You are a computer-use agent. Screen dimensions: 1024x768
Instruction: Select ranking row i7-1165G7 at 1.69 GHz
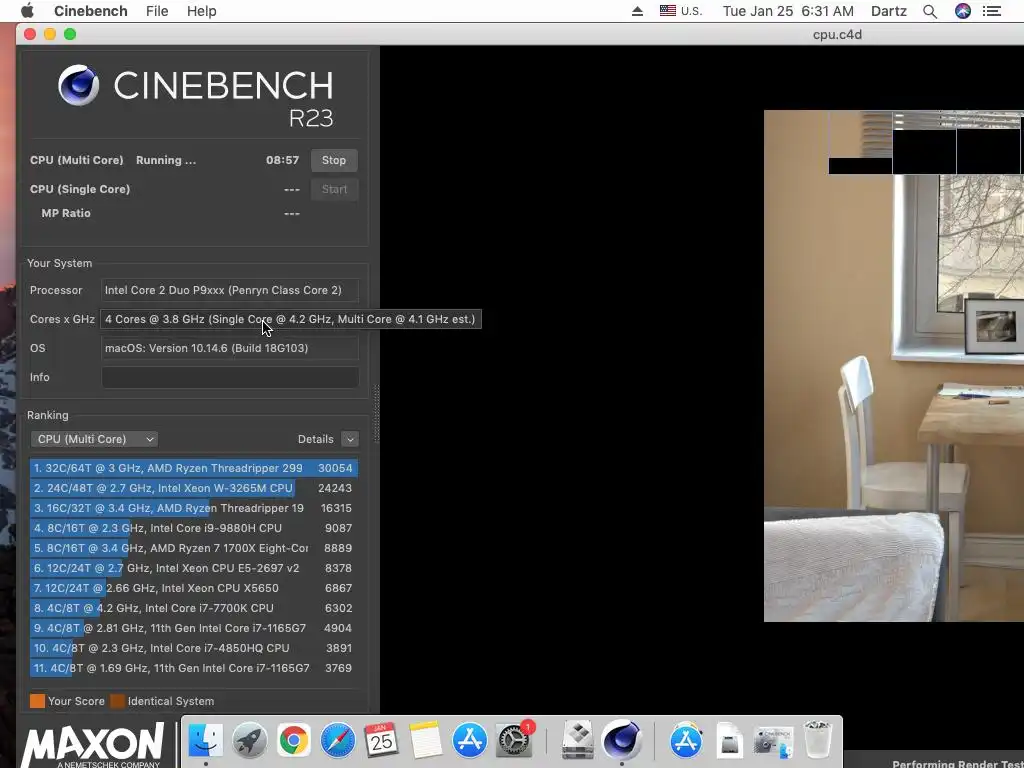tap(193, 668)
